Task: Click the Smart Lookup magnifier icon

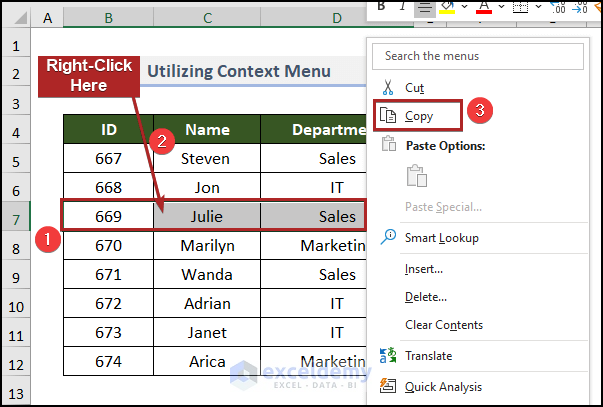Action: point(388,237)
